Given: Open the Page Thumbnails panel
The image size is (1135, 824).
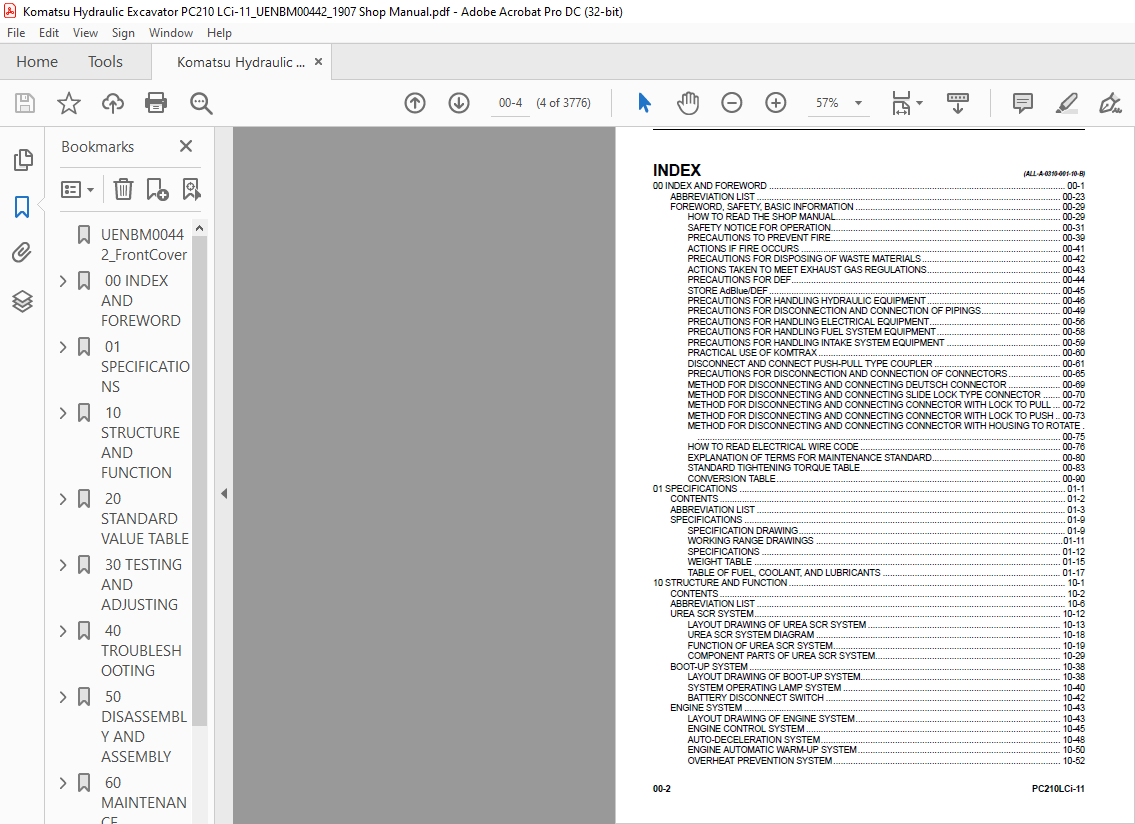Looking at the screenshot, I should pos(22,160).
